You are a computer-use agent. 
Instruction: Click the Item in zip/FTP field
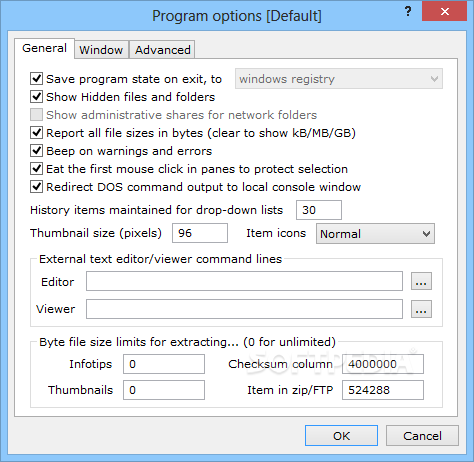(x=383, y=390)
